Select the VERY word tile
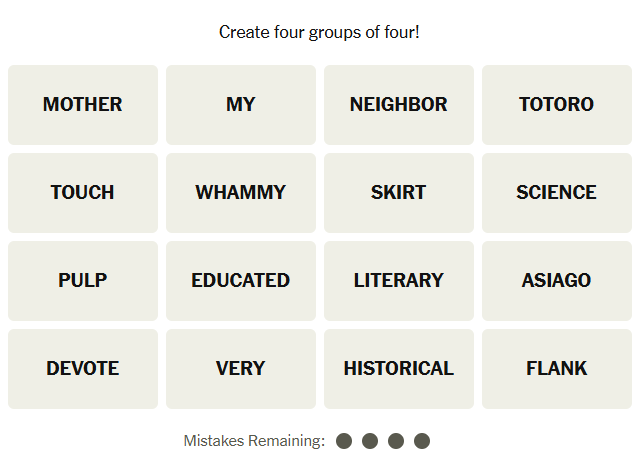This screenshot has height=454, width=640. [241, 369]
